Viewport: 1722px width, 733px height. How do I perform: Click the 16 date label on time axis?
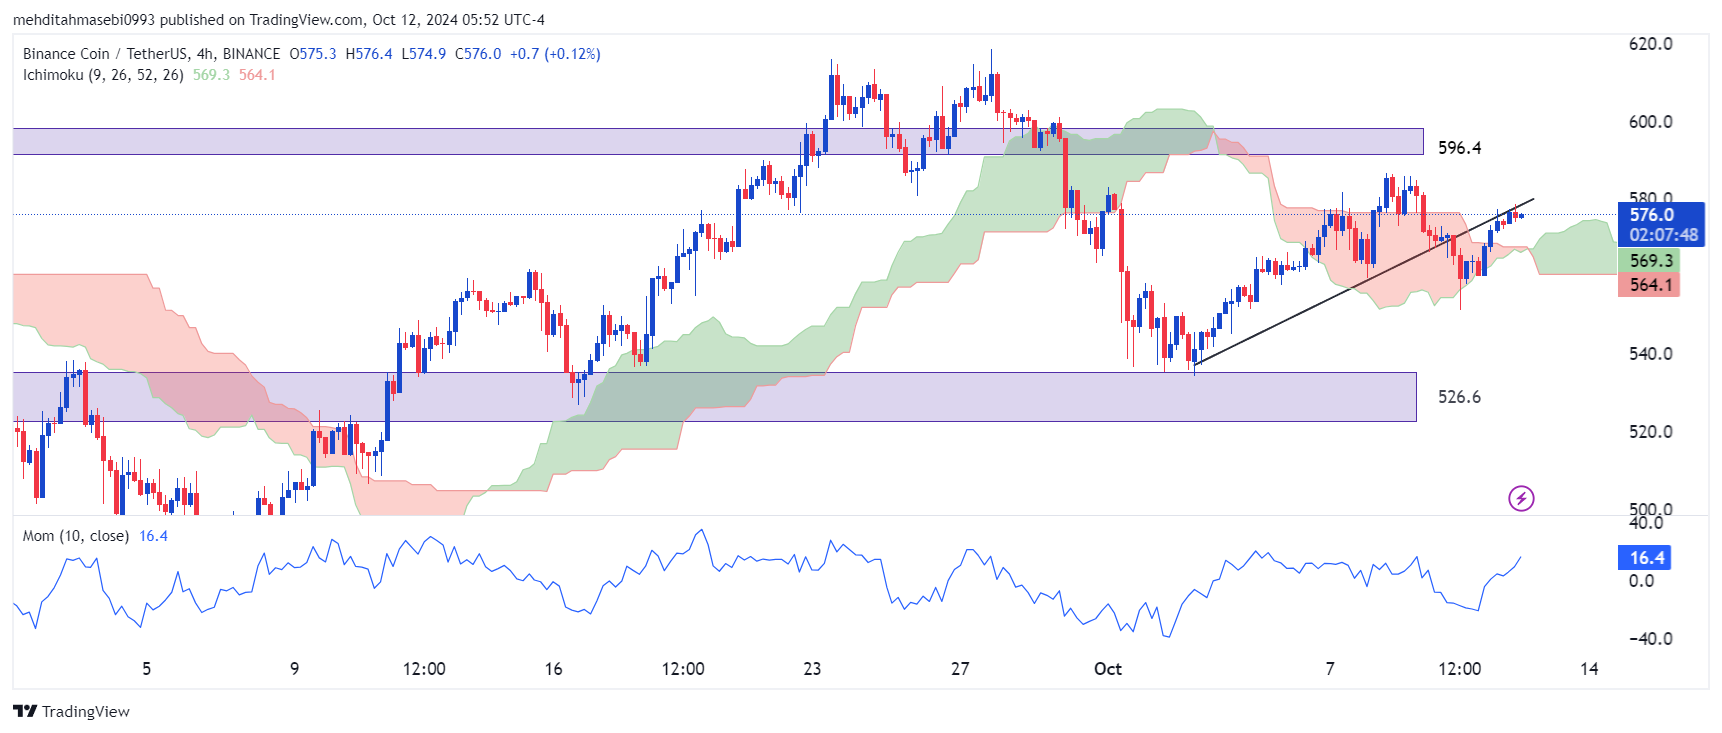coord(553,669)
